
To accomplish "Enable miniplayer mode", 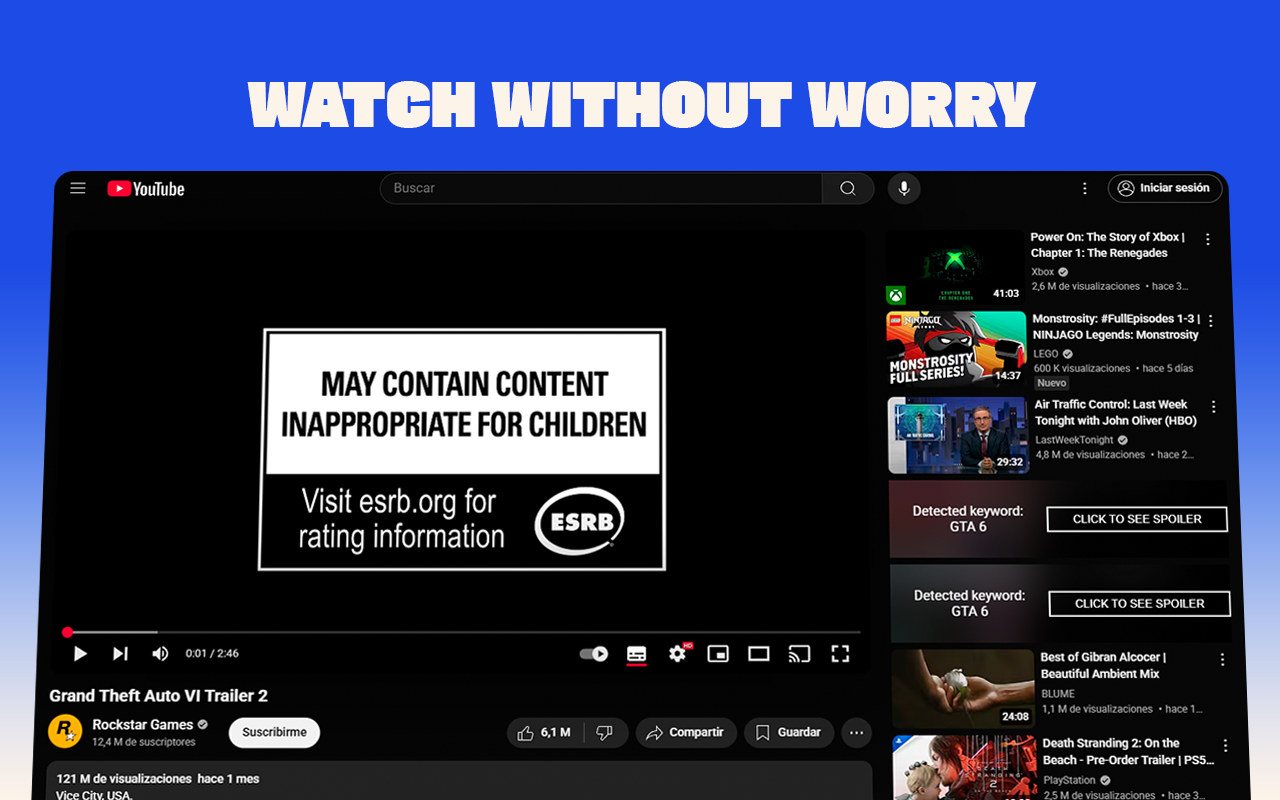I will point(718,654).
